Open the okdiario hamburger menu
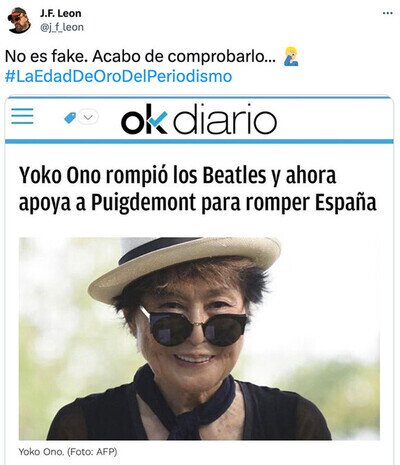 point(22,116)
